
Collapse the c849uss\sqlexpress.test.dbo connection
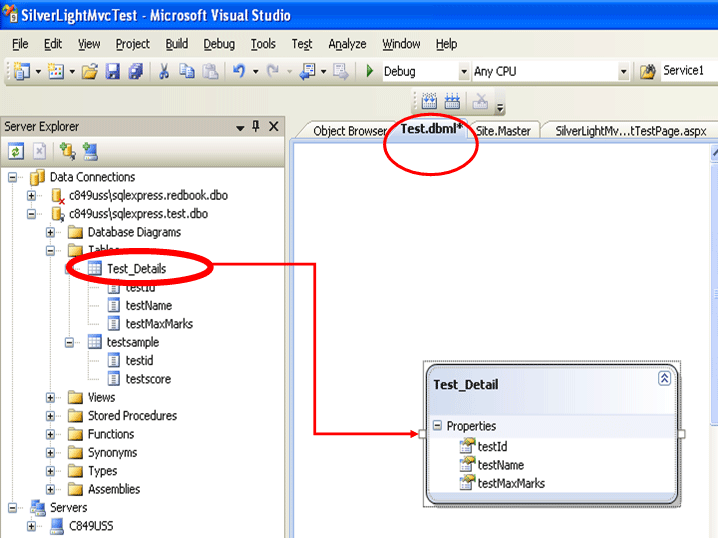pyautogui.click(x=31, y=214)
